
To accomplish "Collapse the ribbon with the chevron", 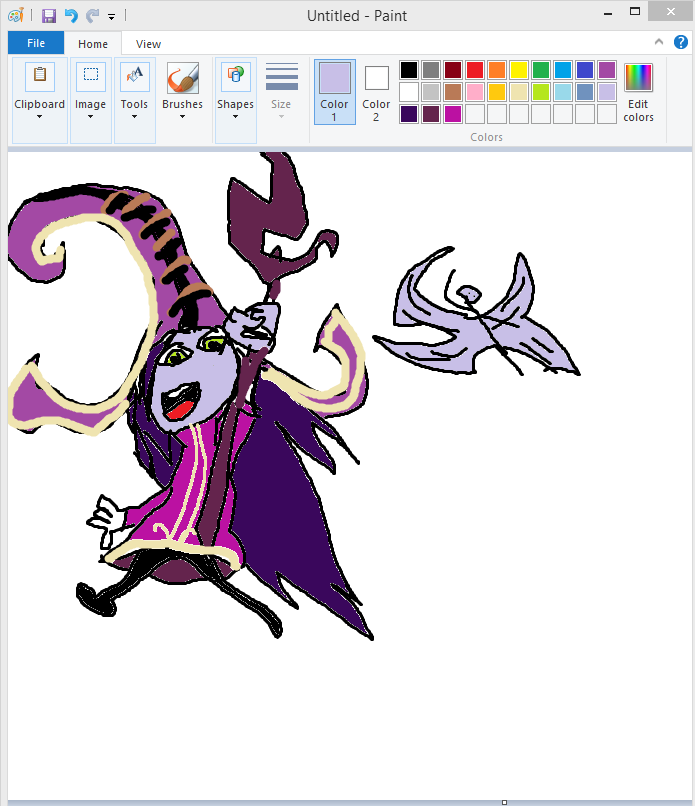I will (659, 42).
